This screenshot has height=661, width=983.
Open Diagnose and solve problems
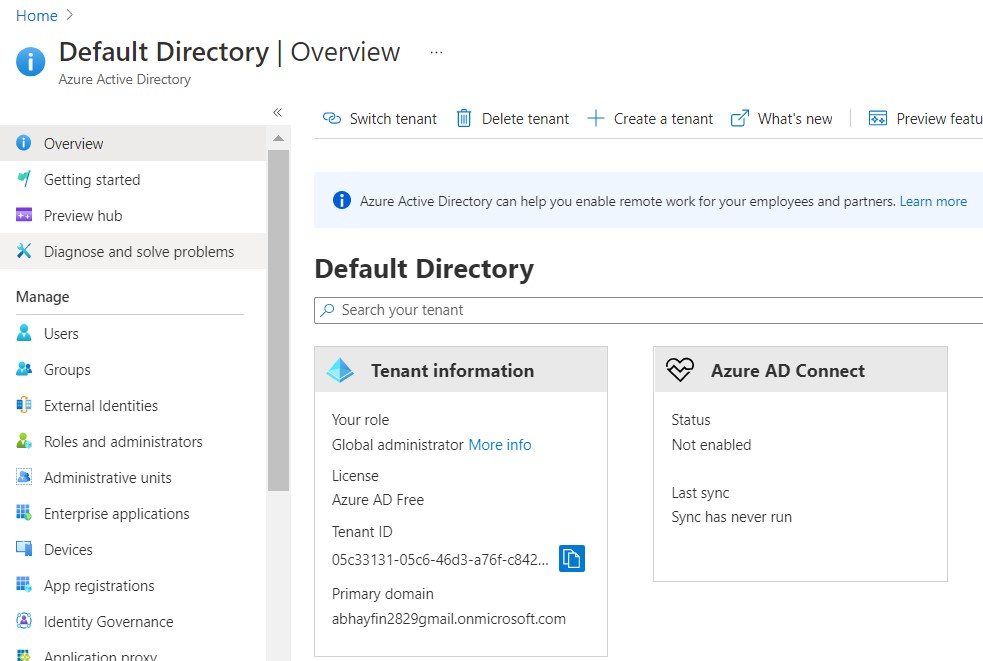133,251
